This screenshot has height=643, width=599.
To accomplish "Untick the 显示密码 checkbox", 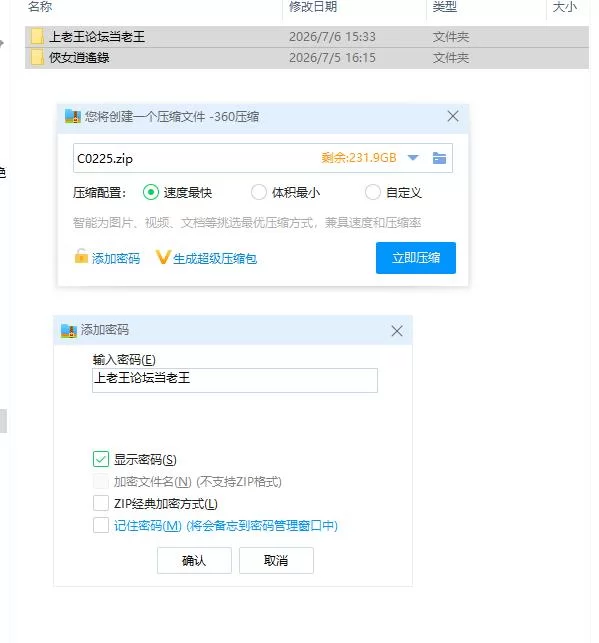I will [x=101, y=459].
